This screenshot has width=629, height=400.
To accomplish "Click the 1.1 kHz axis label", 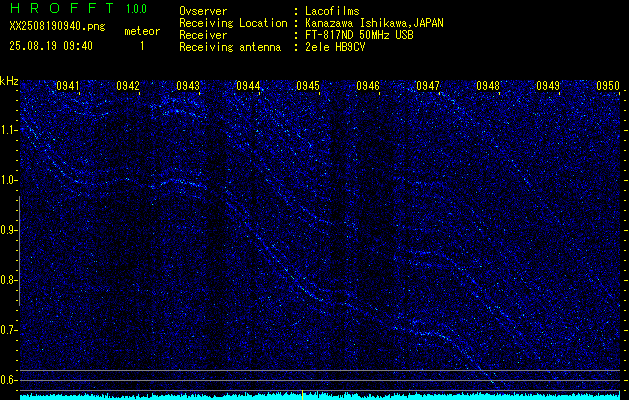I will tap(9, 130).
